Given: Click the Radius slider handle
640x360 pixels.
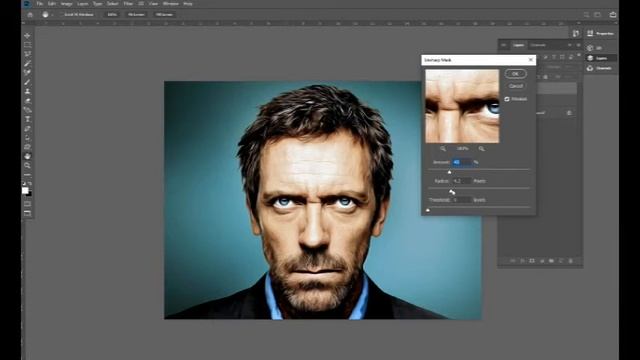Looking at the screenshot, I should coord(451,191).
